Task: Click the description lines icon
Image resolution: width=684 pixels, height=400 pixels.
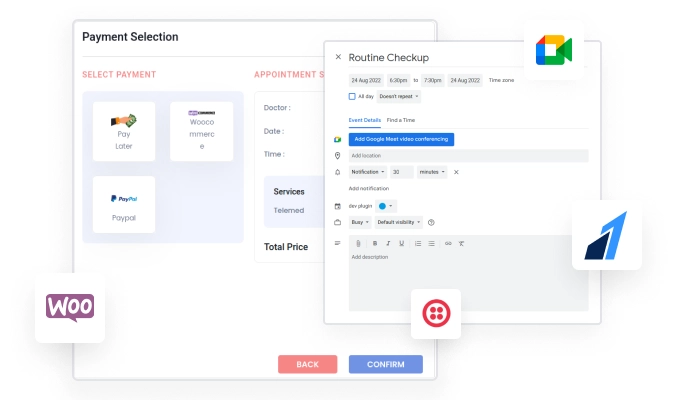Action: (x=337, y=243)
